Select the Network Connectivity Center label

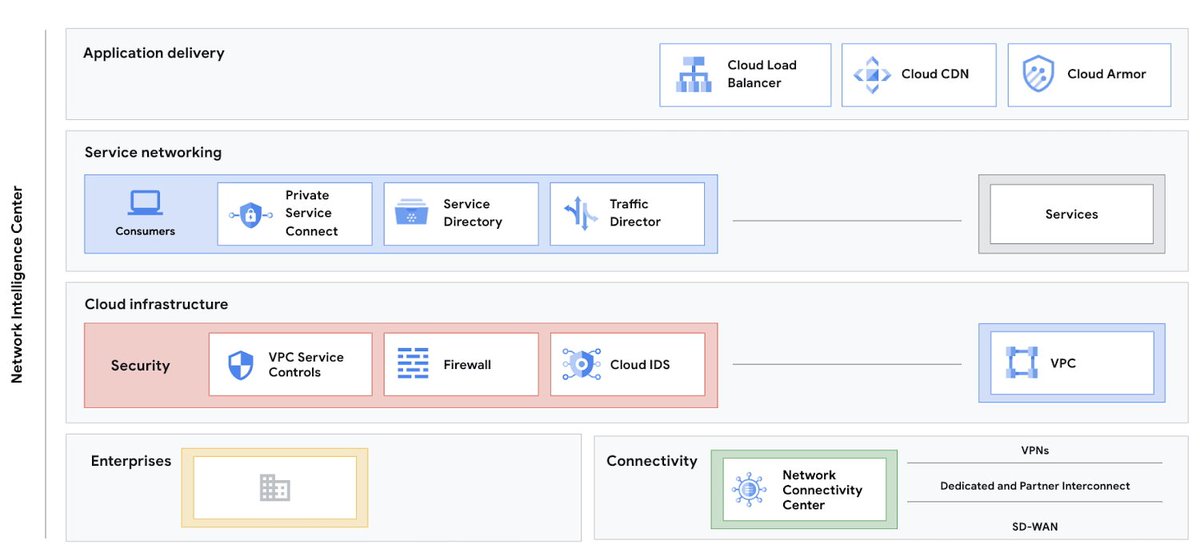[822, 490]
